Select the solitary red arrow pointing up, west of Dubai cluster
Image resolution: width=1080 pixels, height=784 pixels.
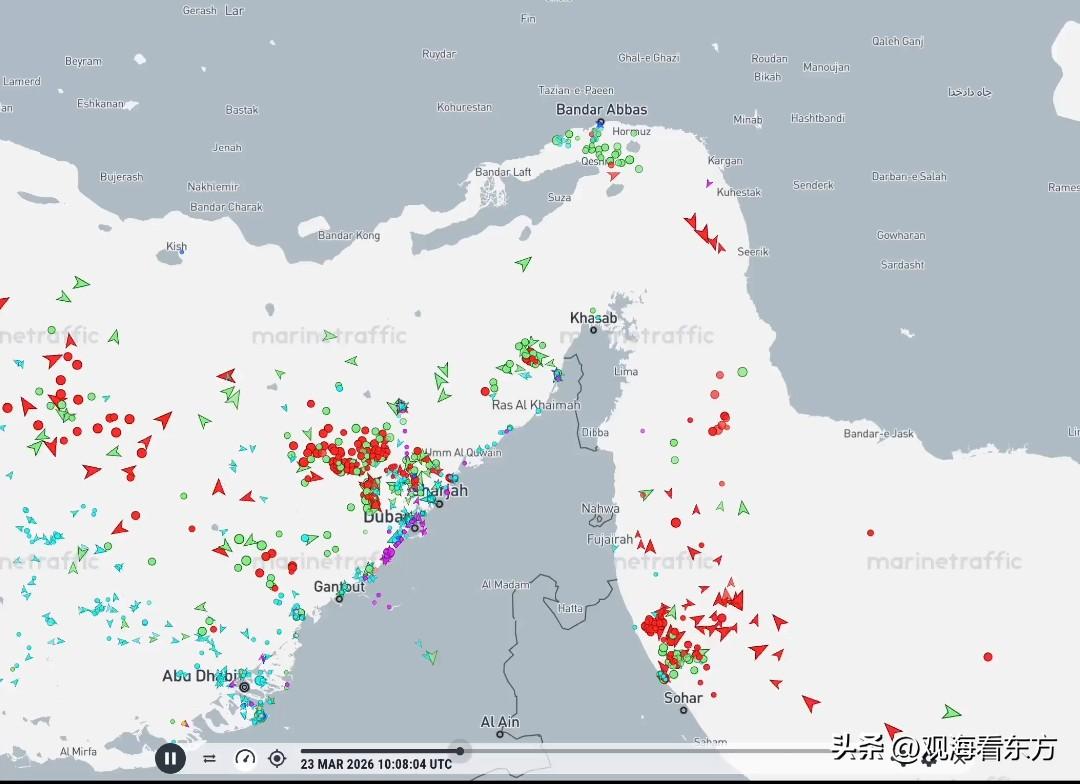[218, 488]
